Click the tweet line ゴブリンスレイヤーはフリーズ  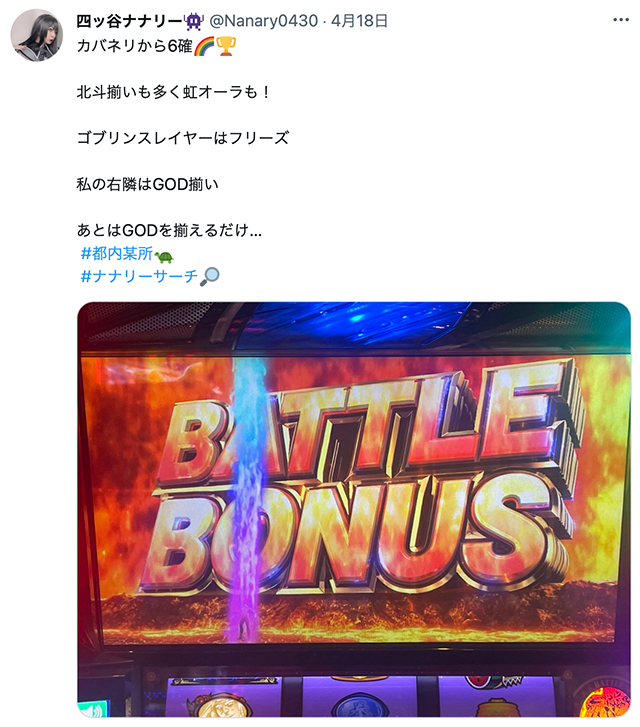point(183,138)
